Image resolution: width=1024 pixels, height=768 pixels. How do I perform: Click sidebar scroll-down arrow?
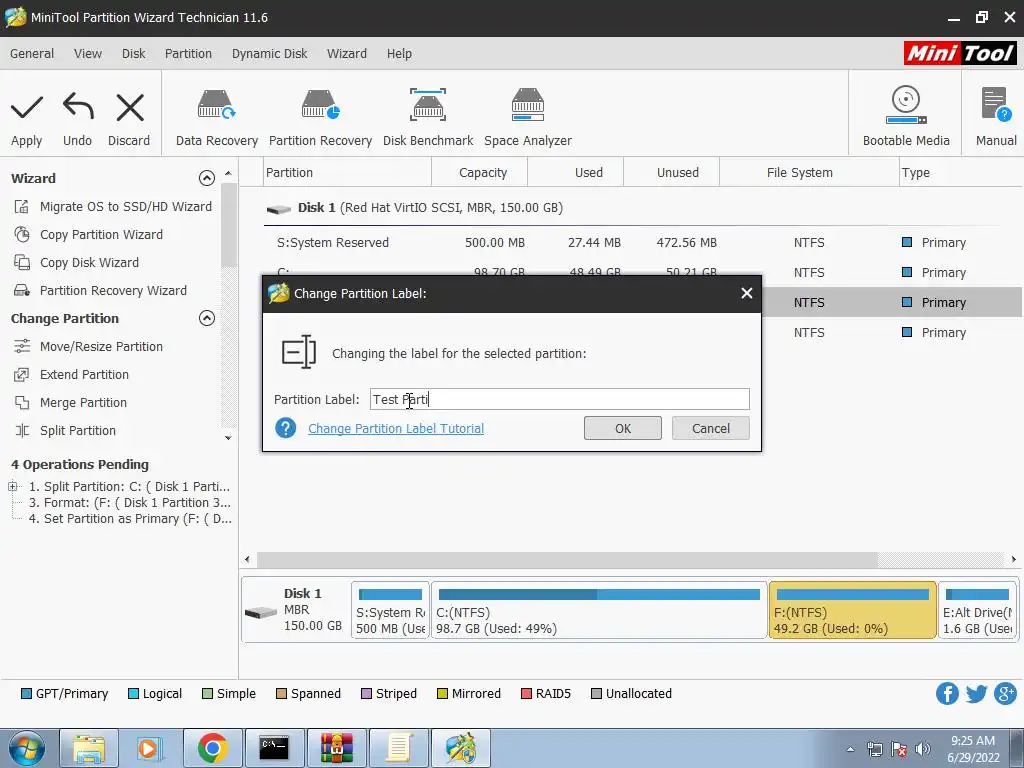coord(228,438)
